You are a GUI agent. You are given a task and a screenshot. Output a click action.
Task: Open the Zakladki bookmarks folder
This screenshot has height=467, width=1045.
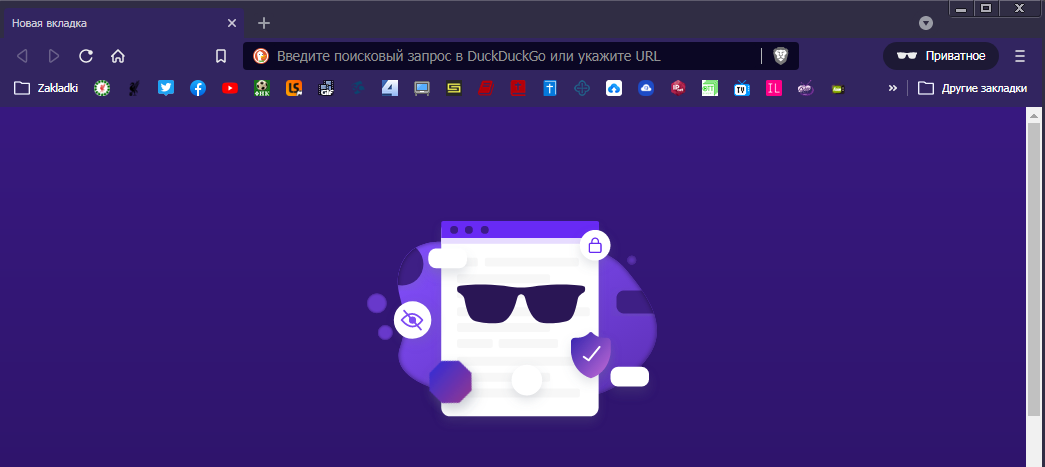click(x=46, y=88)
